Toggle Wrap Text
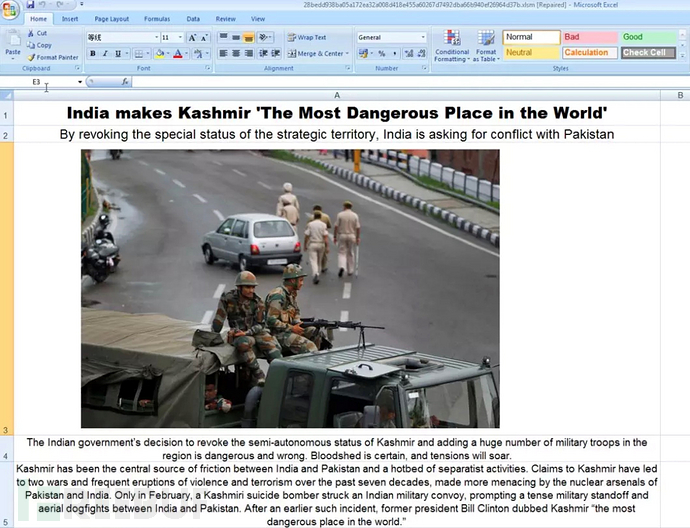The height and width of the screenshot is (528, 690). pyautogui.click(x=307, y=37)
